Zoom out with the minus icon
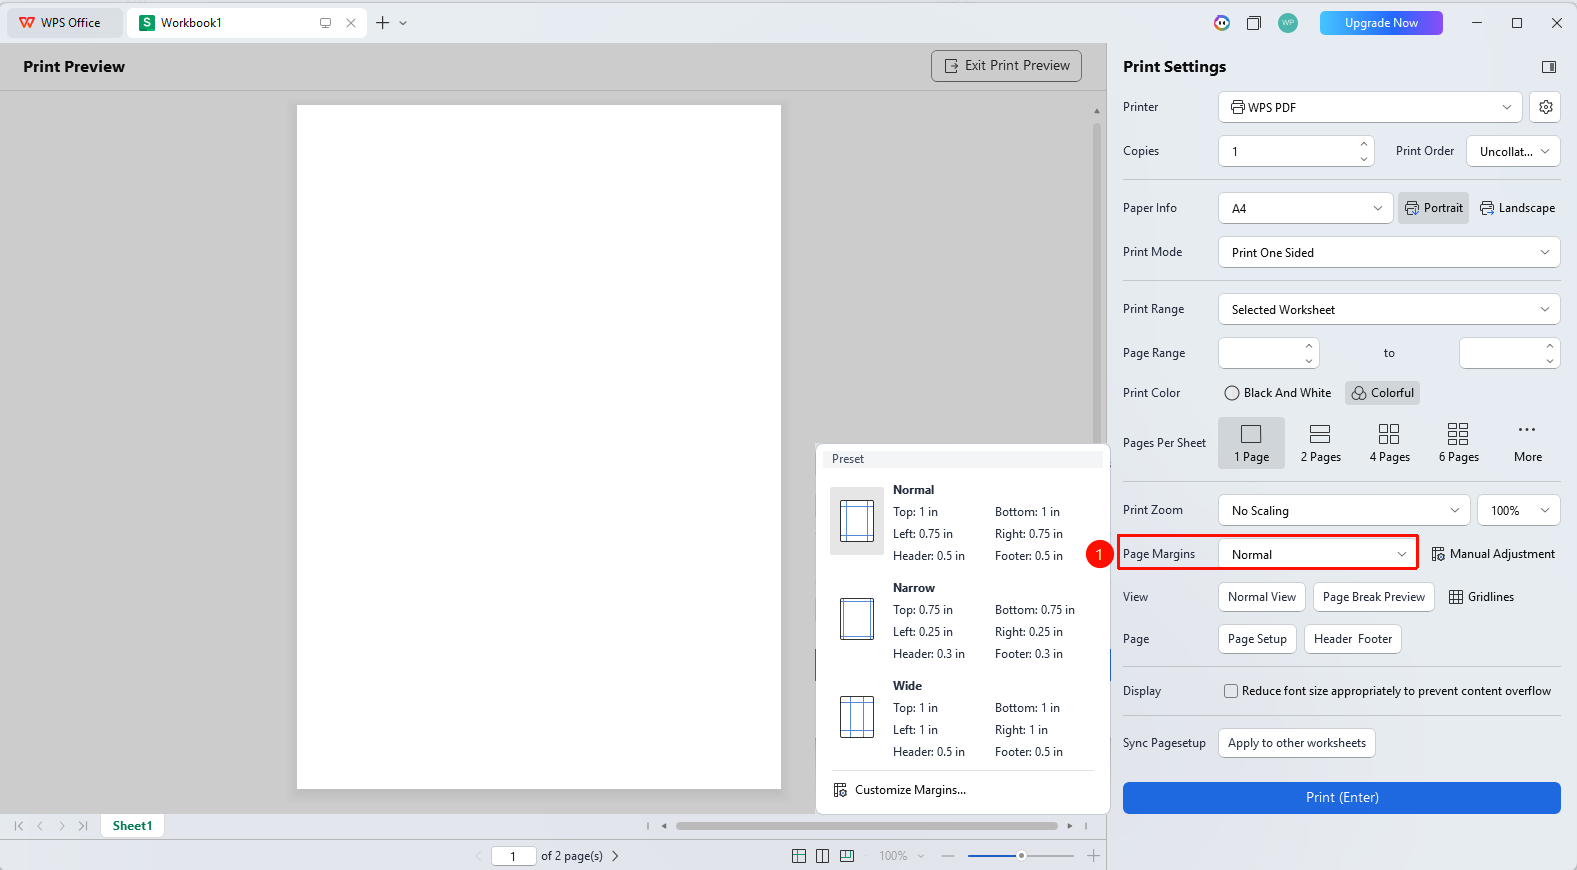1577x870 pixels. click(948, 856)
